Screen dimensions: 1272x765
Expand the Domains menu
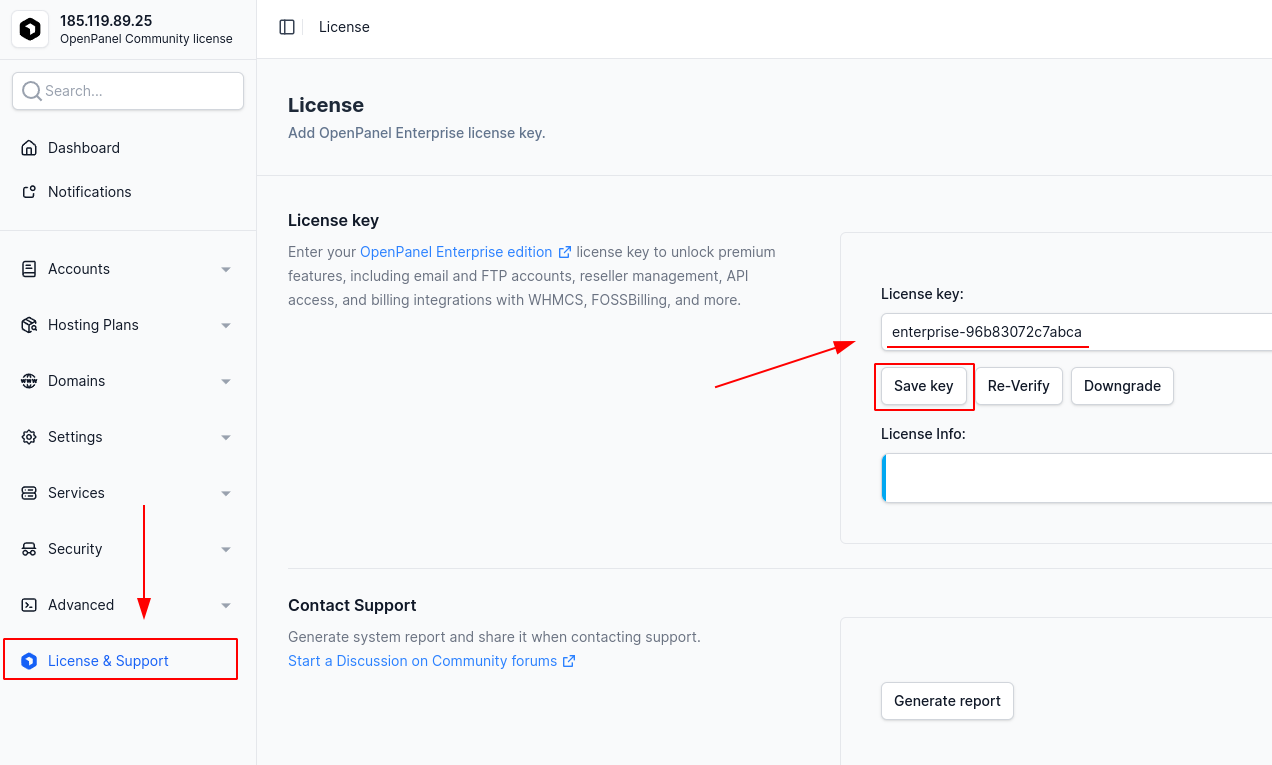click(x=225, y=380)
